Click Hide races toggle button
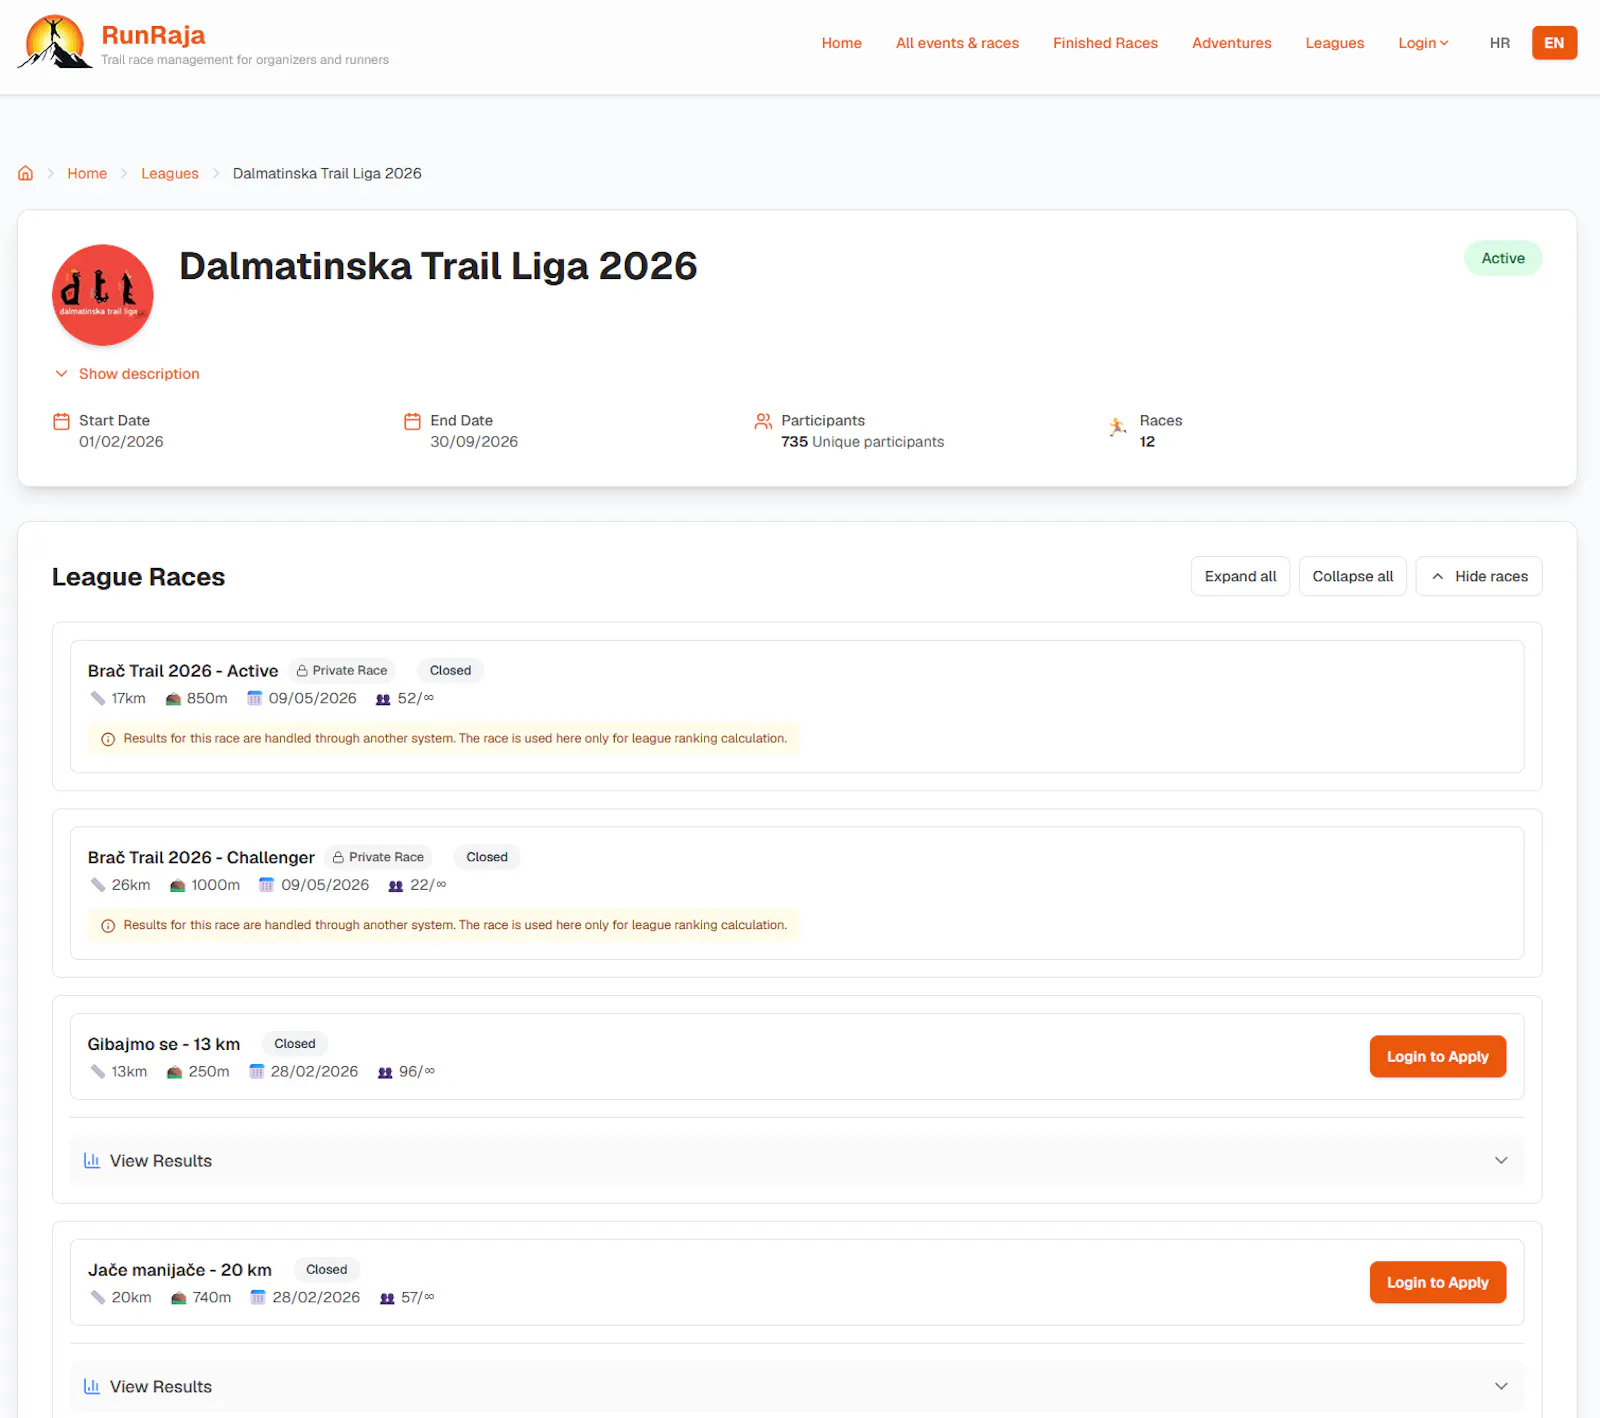Screen dimensions: 1600x1418 pyautogui.click(x=1479, y=576)
